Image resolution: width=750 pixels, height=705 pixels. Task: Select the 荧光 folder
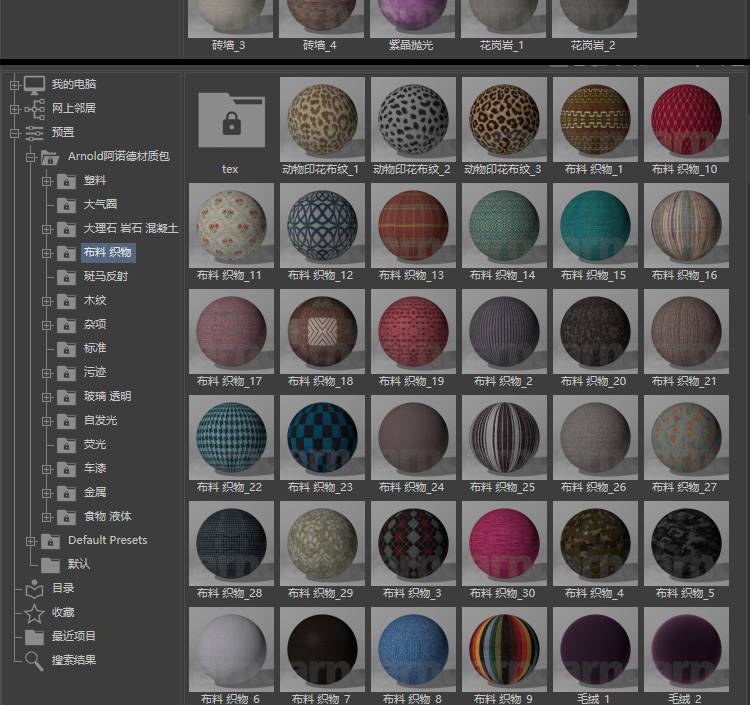tap(95, 444)
